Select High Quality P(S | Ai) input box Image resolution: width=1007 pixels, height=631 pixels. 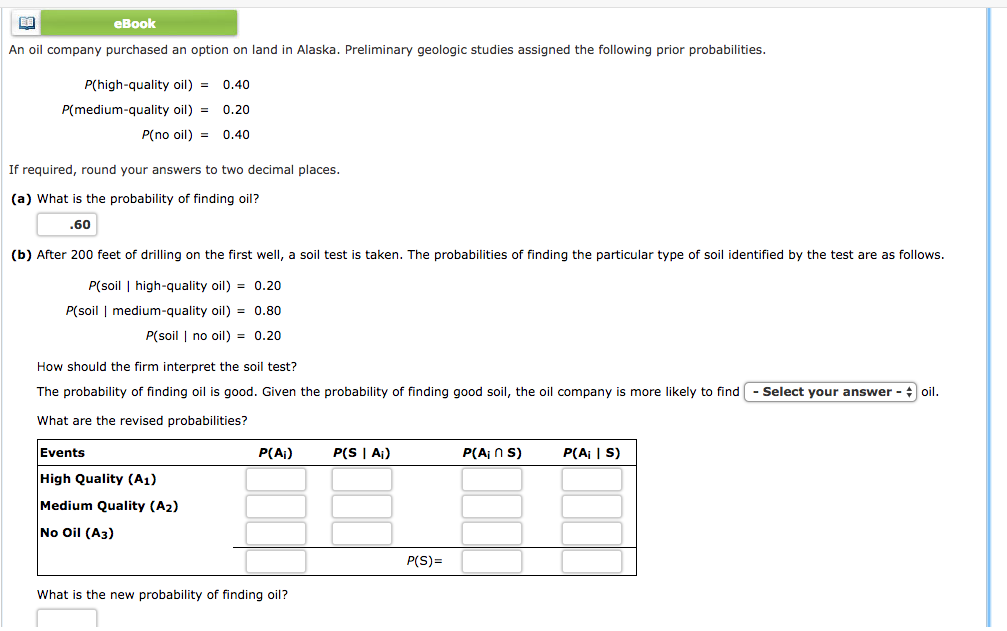point(362,480)
